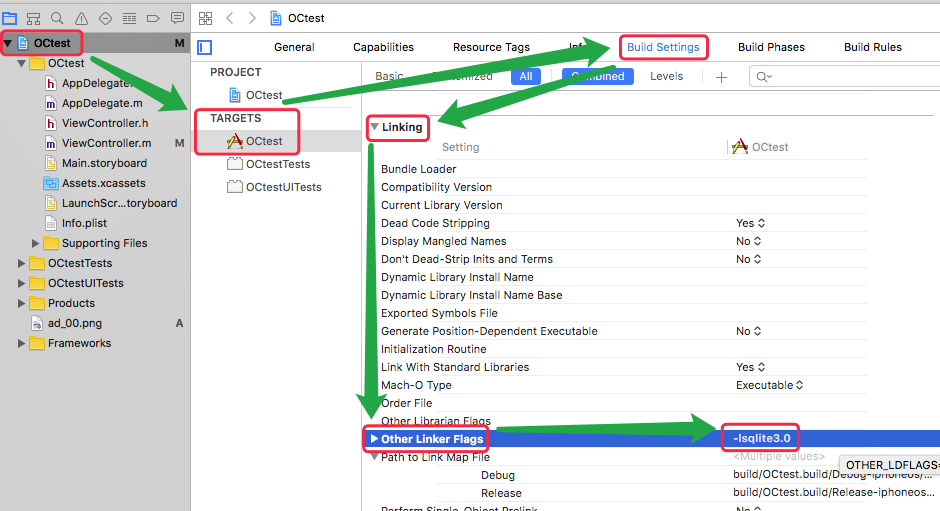Open the Mach-O Type Executable dropdown
This screenshot has width=940, height=511.
[x=769, y=385]
